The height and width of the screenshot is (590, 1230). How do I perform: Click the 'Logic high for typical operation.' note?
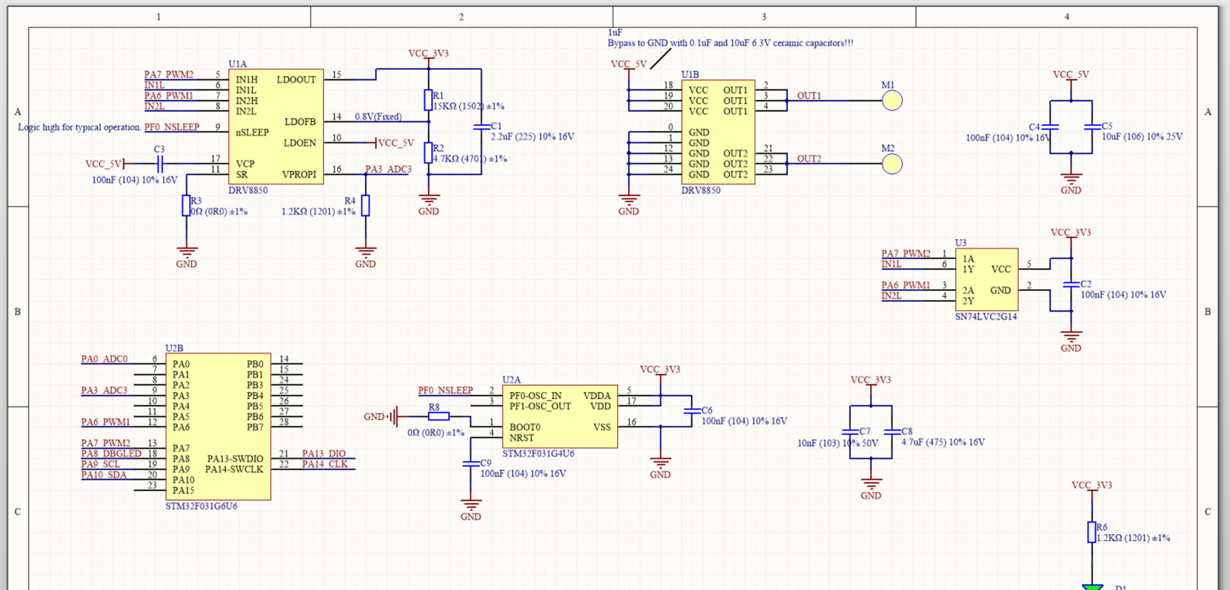[79, 128]
